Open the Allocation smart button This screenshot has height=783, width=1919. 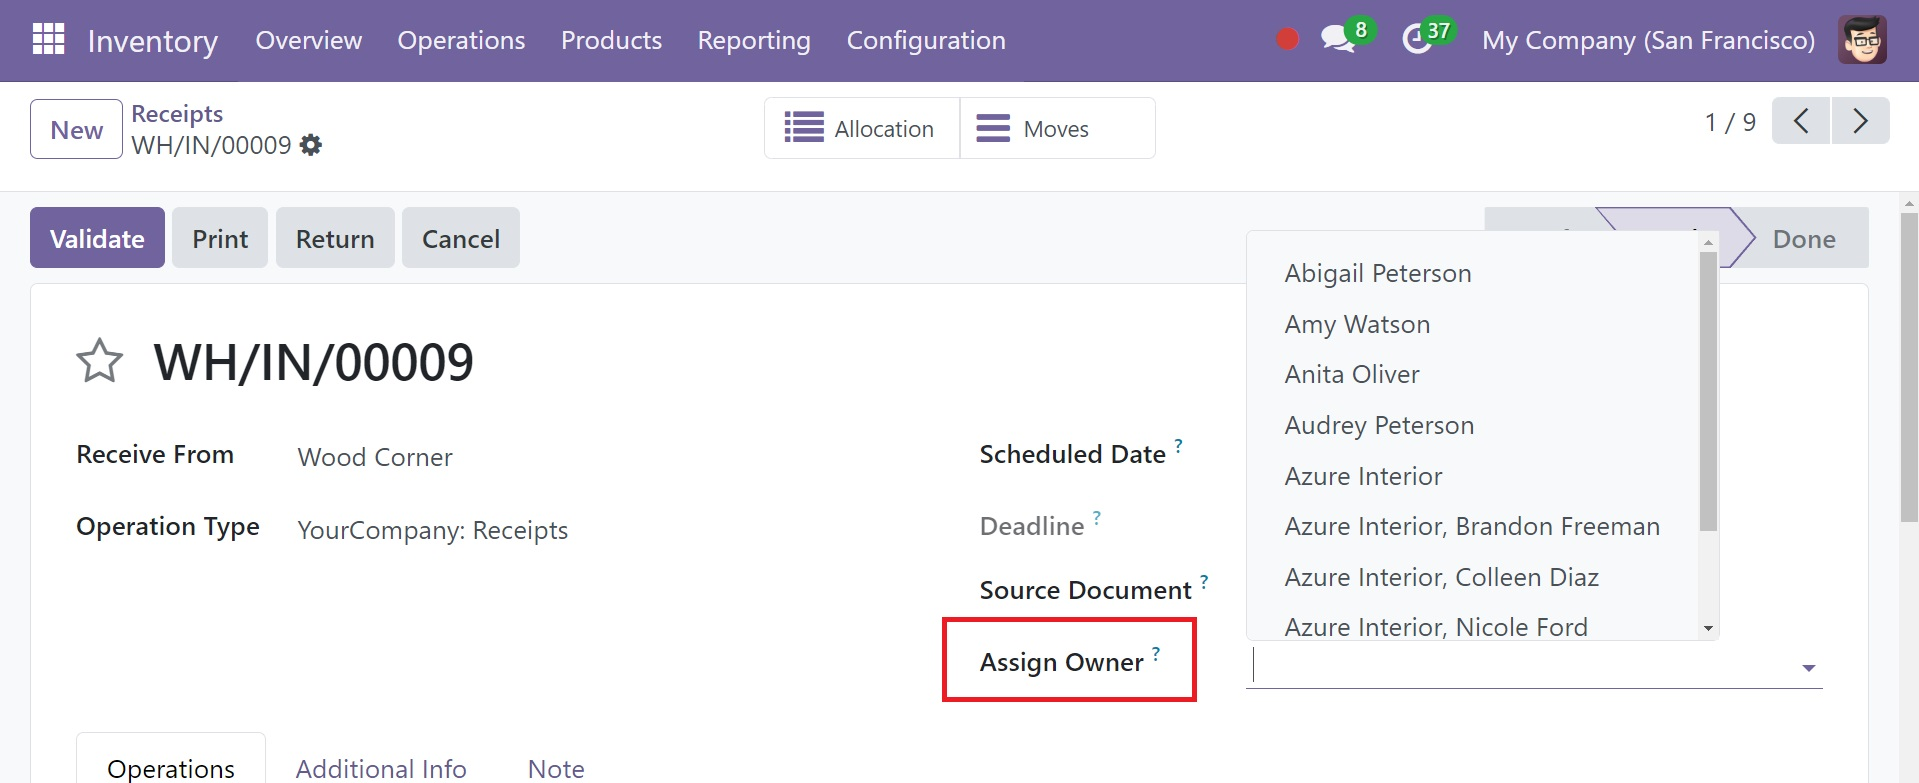(862, 128)
